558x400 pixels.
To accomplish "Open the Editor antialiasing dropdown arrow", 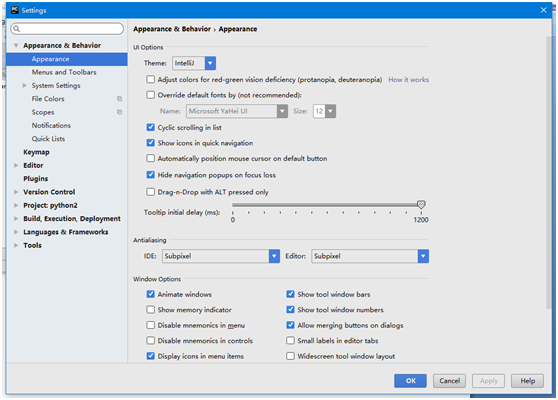I will tap(423, 256).
